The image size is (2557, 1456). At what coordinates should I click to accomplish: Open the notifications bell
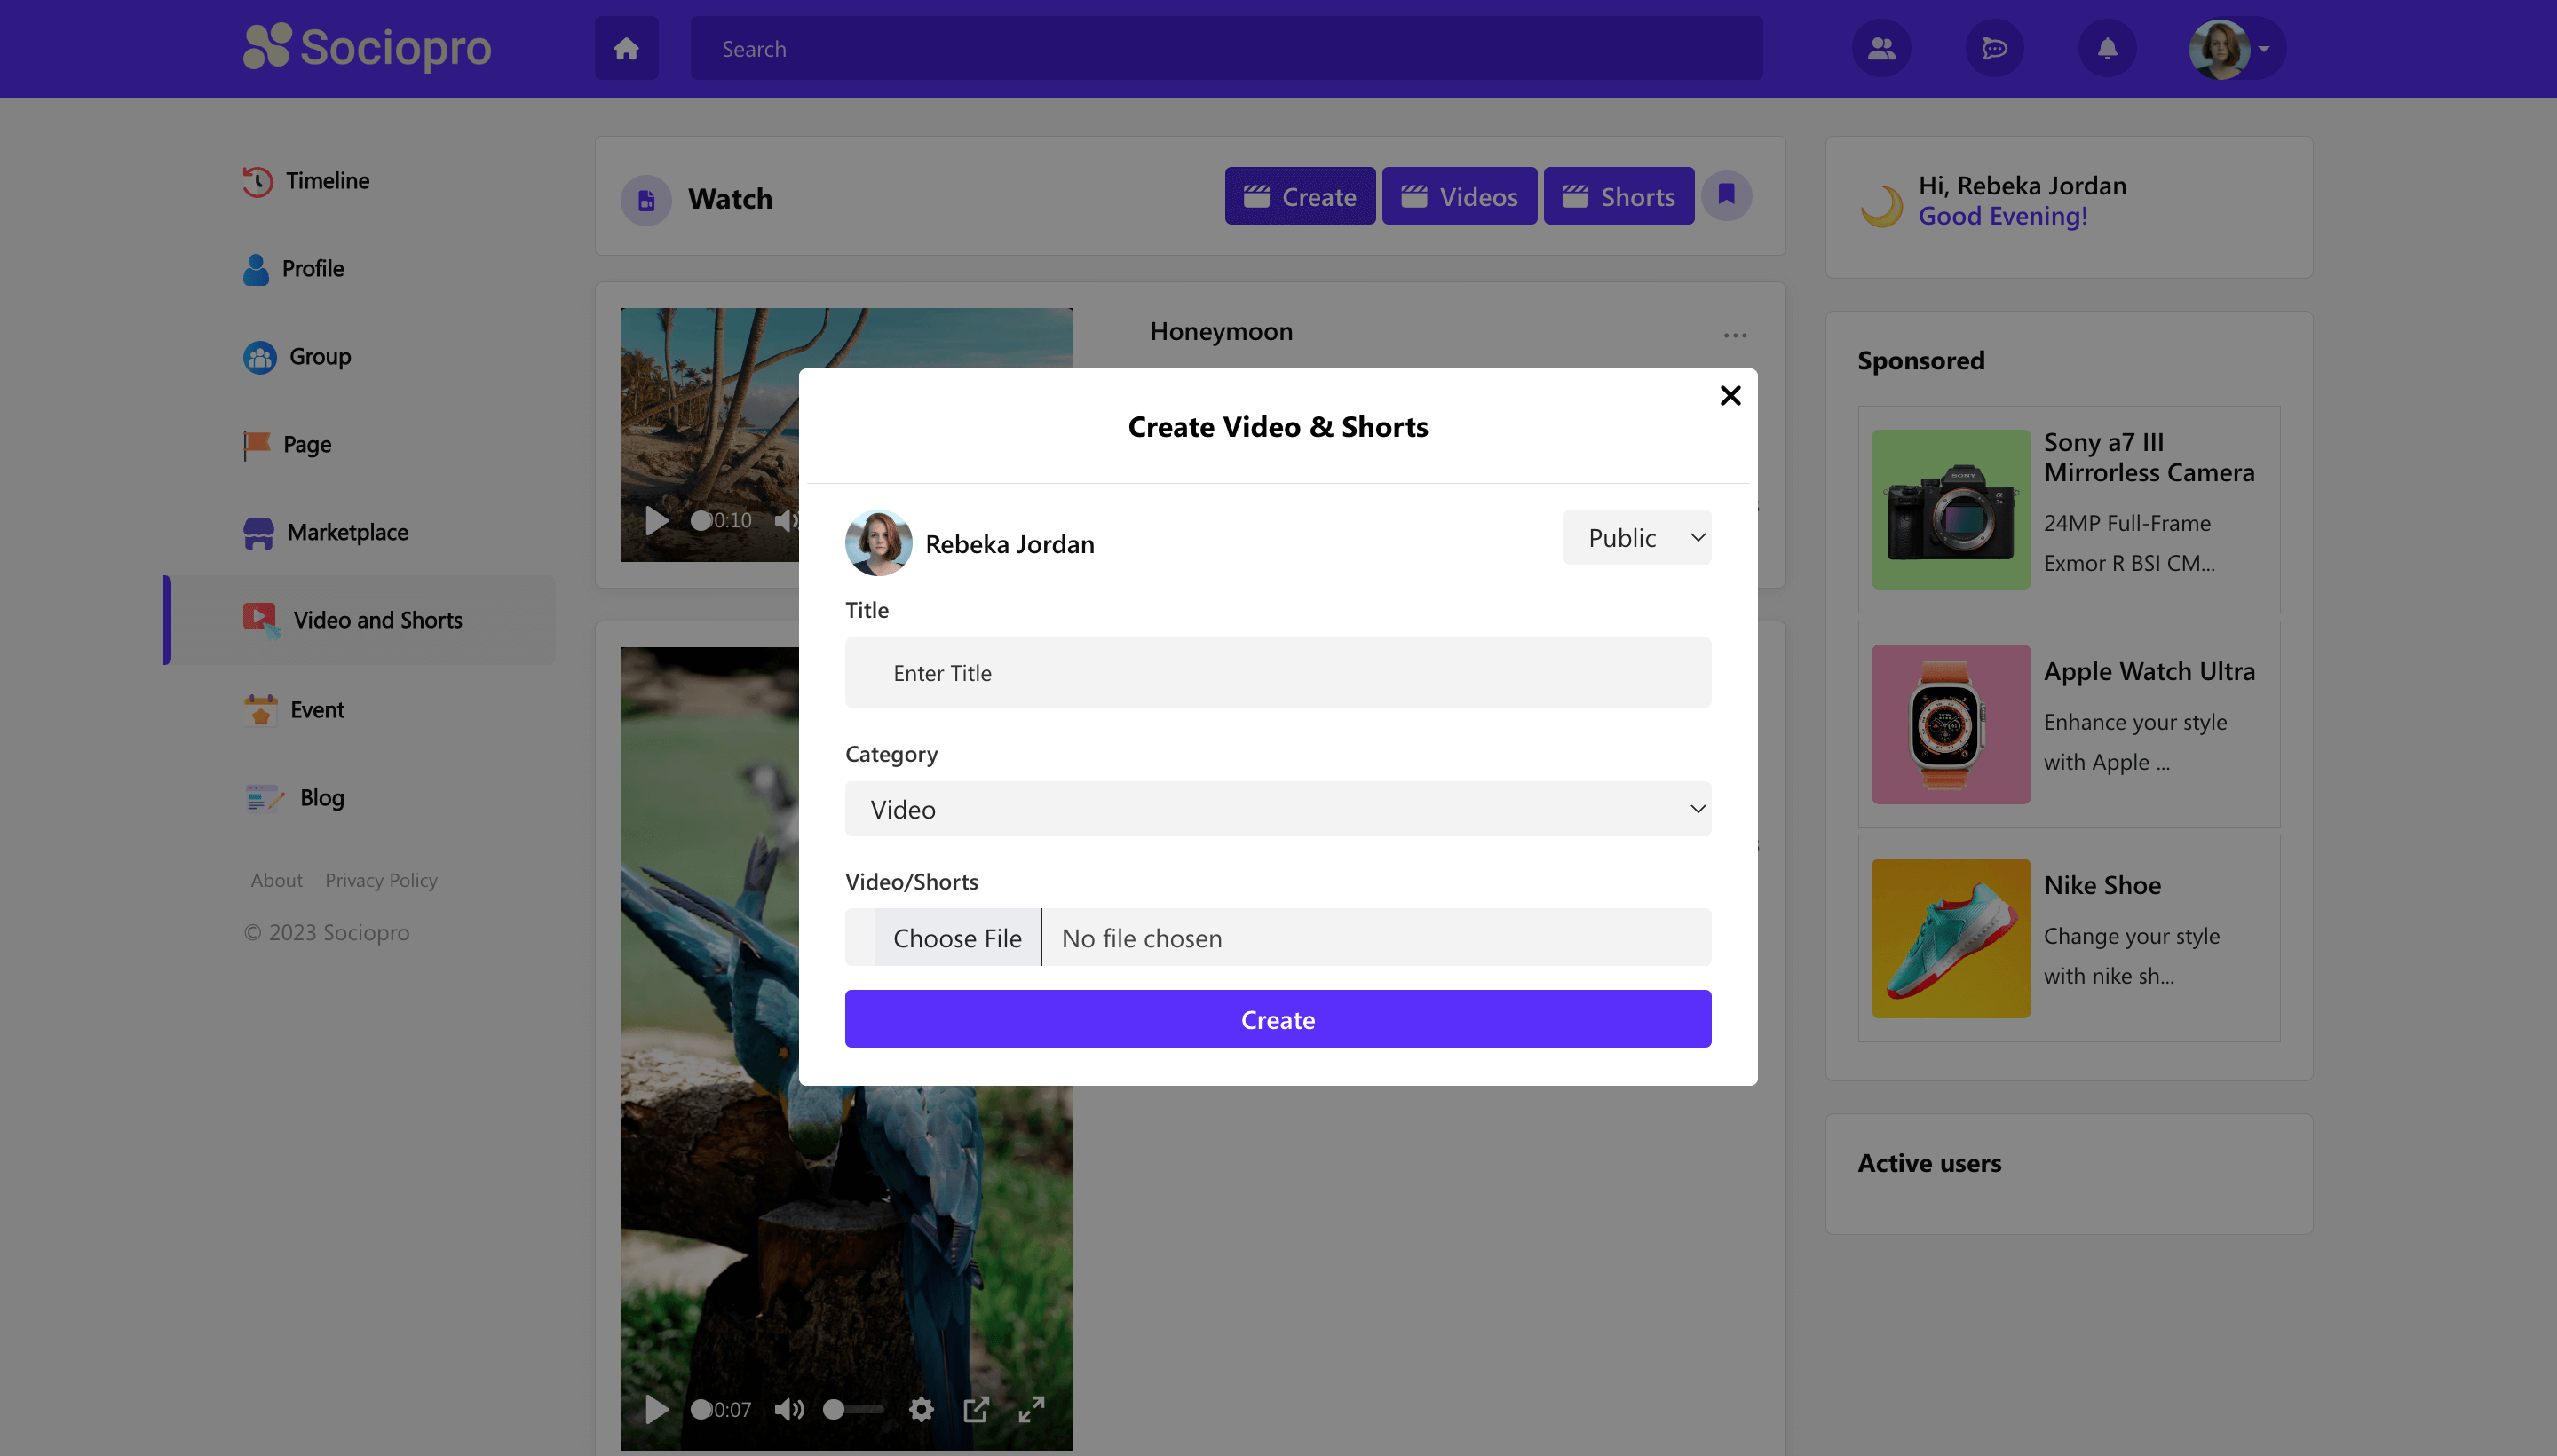tap(2108, 47)
